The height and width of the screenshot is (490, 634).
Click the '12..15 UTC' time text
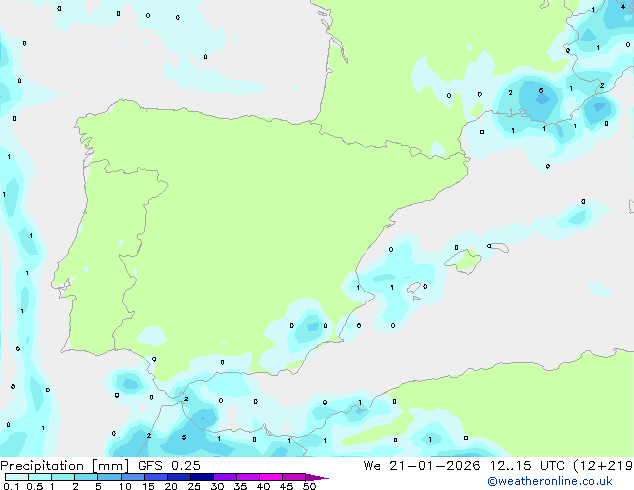click(527, 466)
